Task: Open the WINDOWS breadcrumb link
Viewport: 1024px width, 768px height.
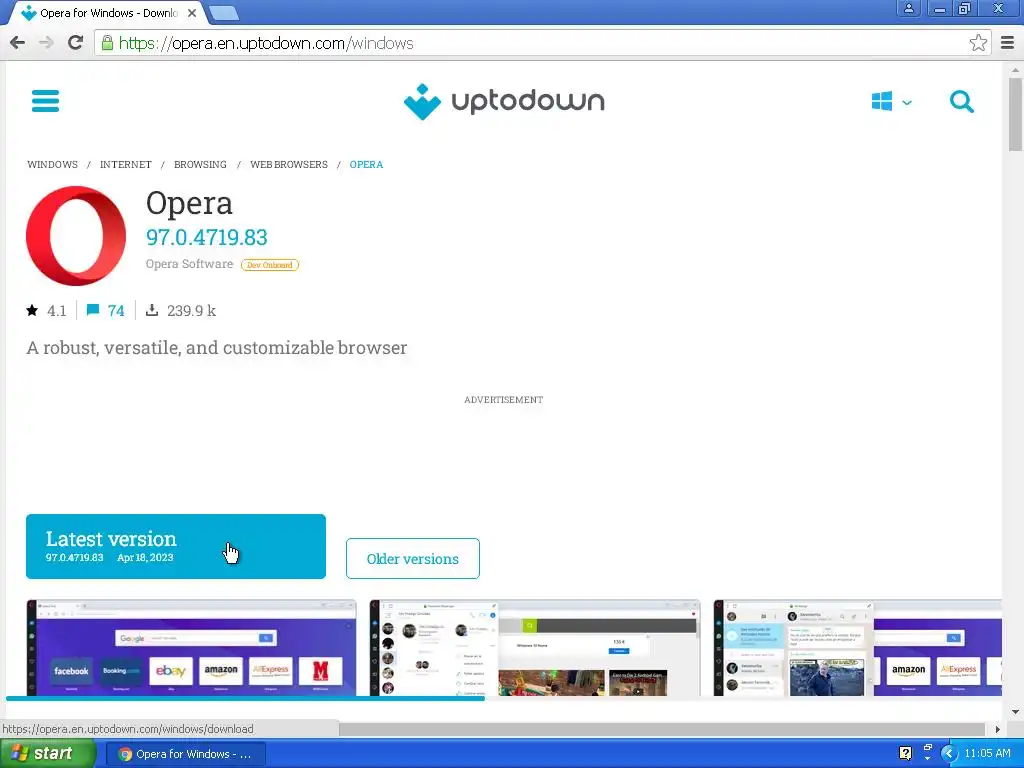Action: (52, 165)
